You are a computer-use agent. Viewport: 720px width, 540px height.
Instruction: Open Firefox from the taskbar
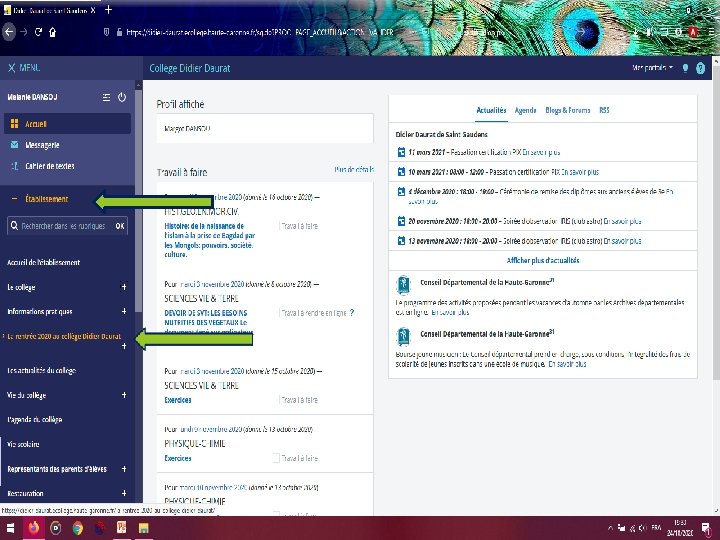[x=34, y=528]
